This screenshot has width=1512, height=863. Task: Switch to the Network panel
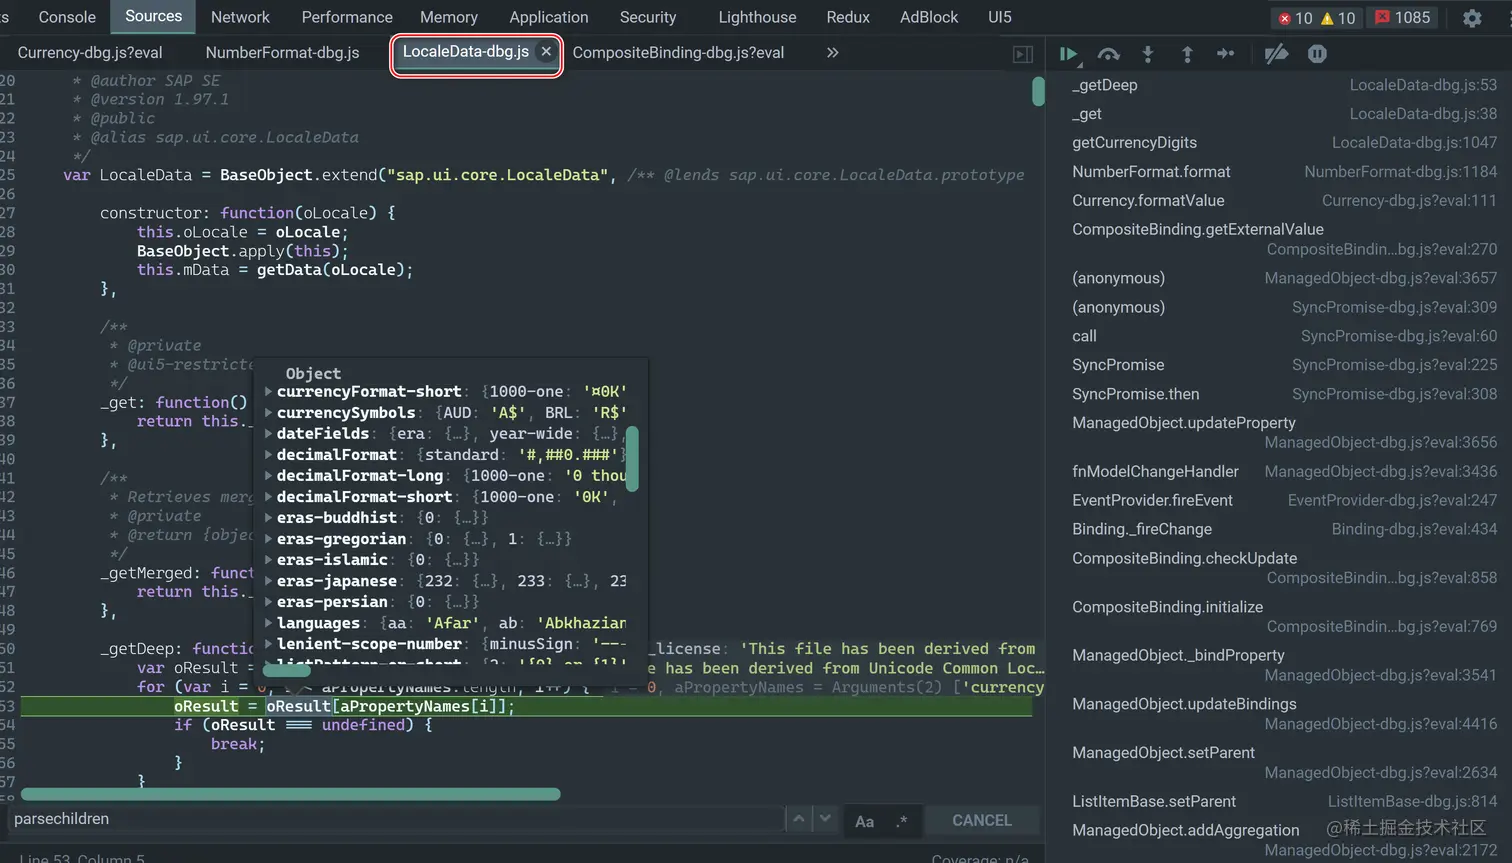click(x=240, y=17)
